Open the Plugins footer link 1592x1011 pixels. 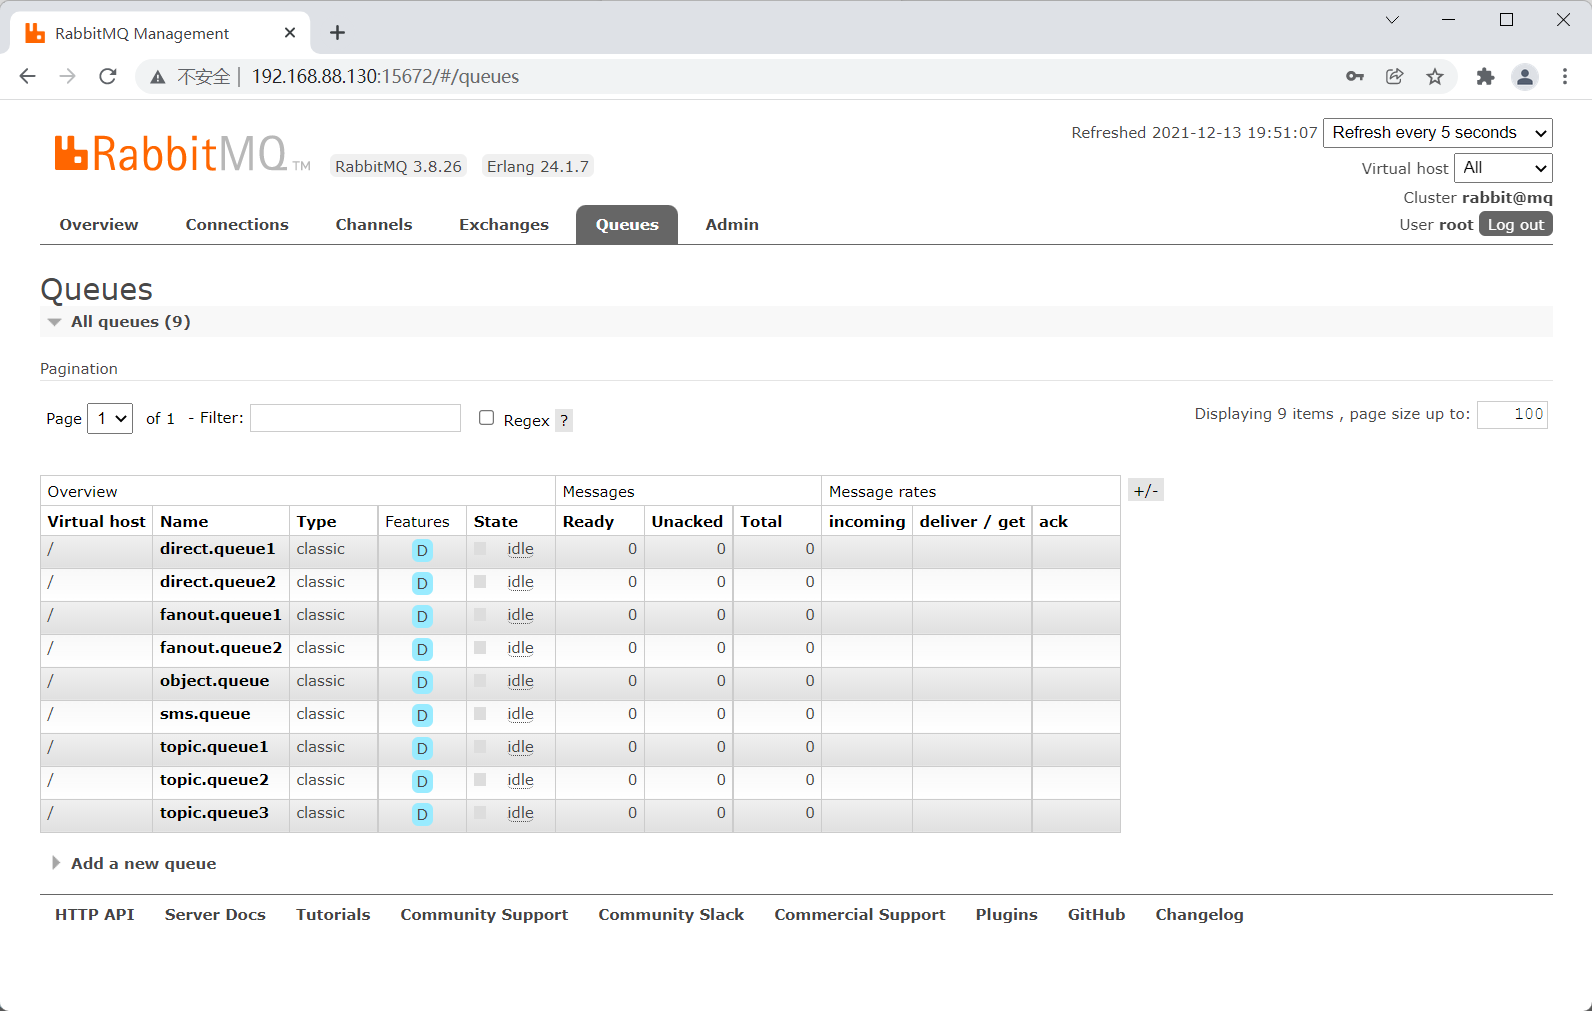pos(1006,915)
